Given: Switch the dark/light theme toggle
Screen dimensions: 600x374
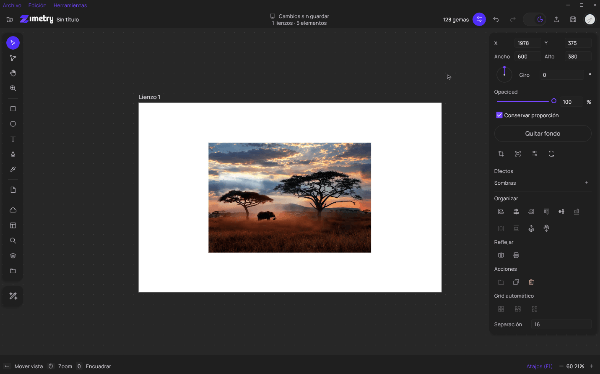Looking at the screenshot, I should [x=535, y=19].
